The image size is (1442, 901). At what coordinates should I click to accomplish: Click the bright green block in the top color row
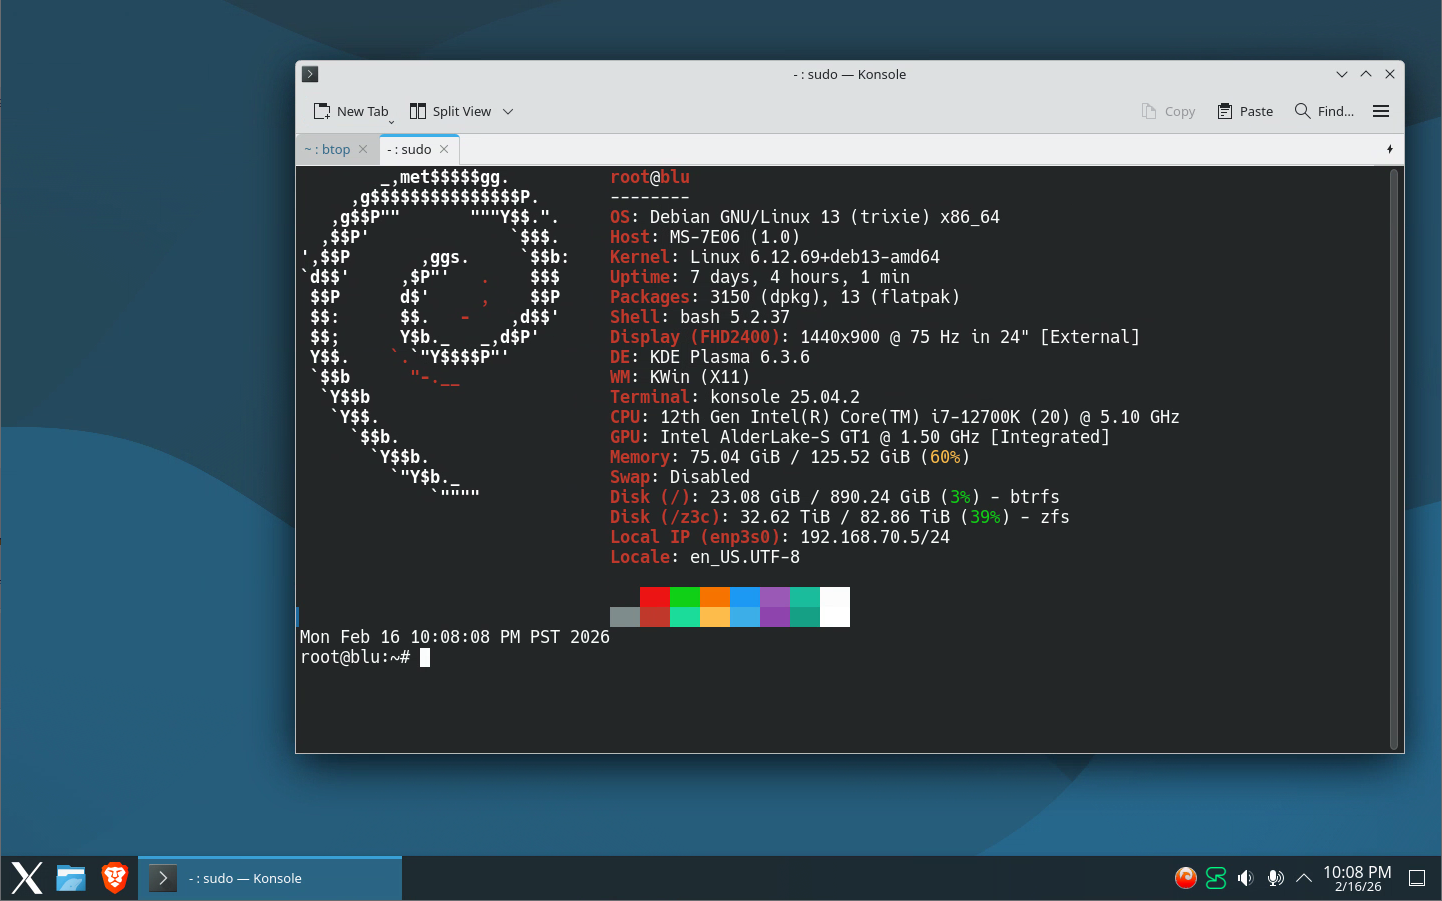(685, 597)
